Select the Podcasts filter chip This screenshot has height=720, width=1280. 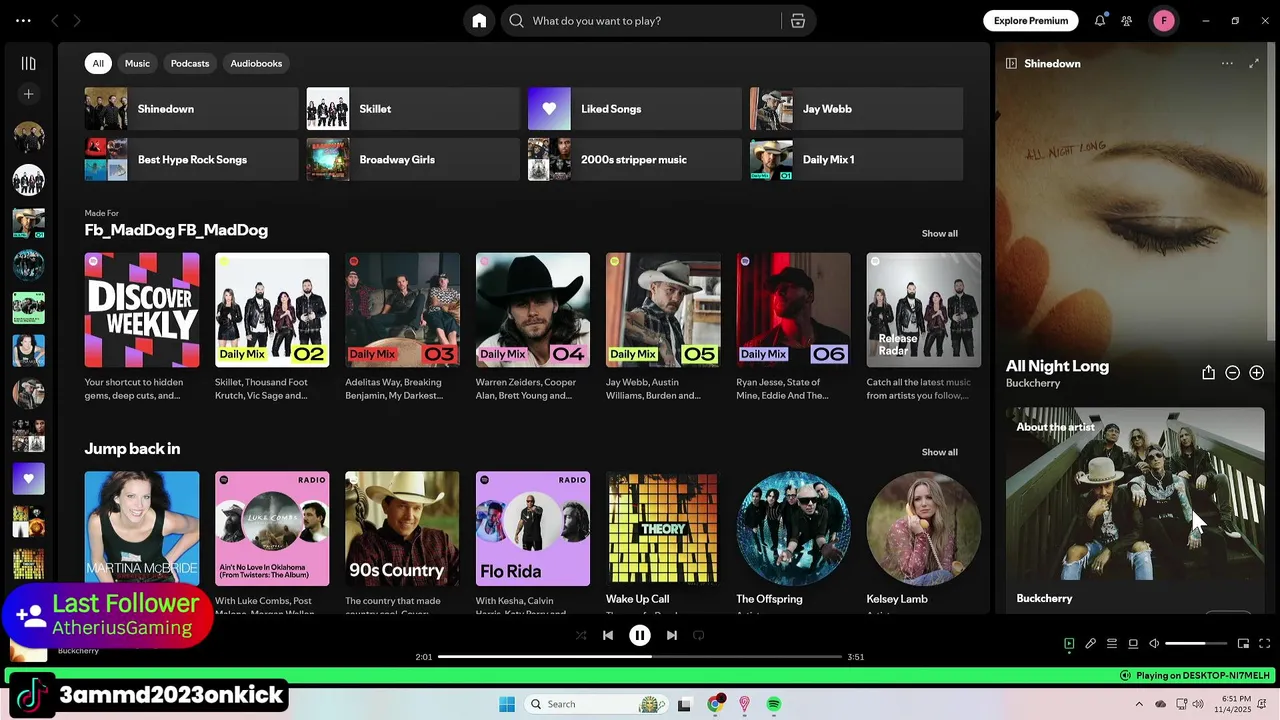pos(190,63)
